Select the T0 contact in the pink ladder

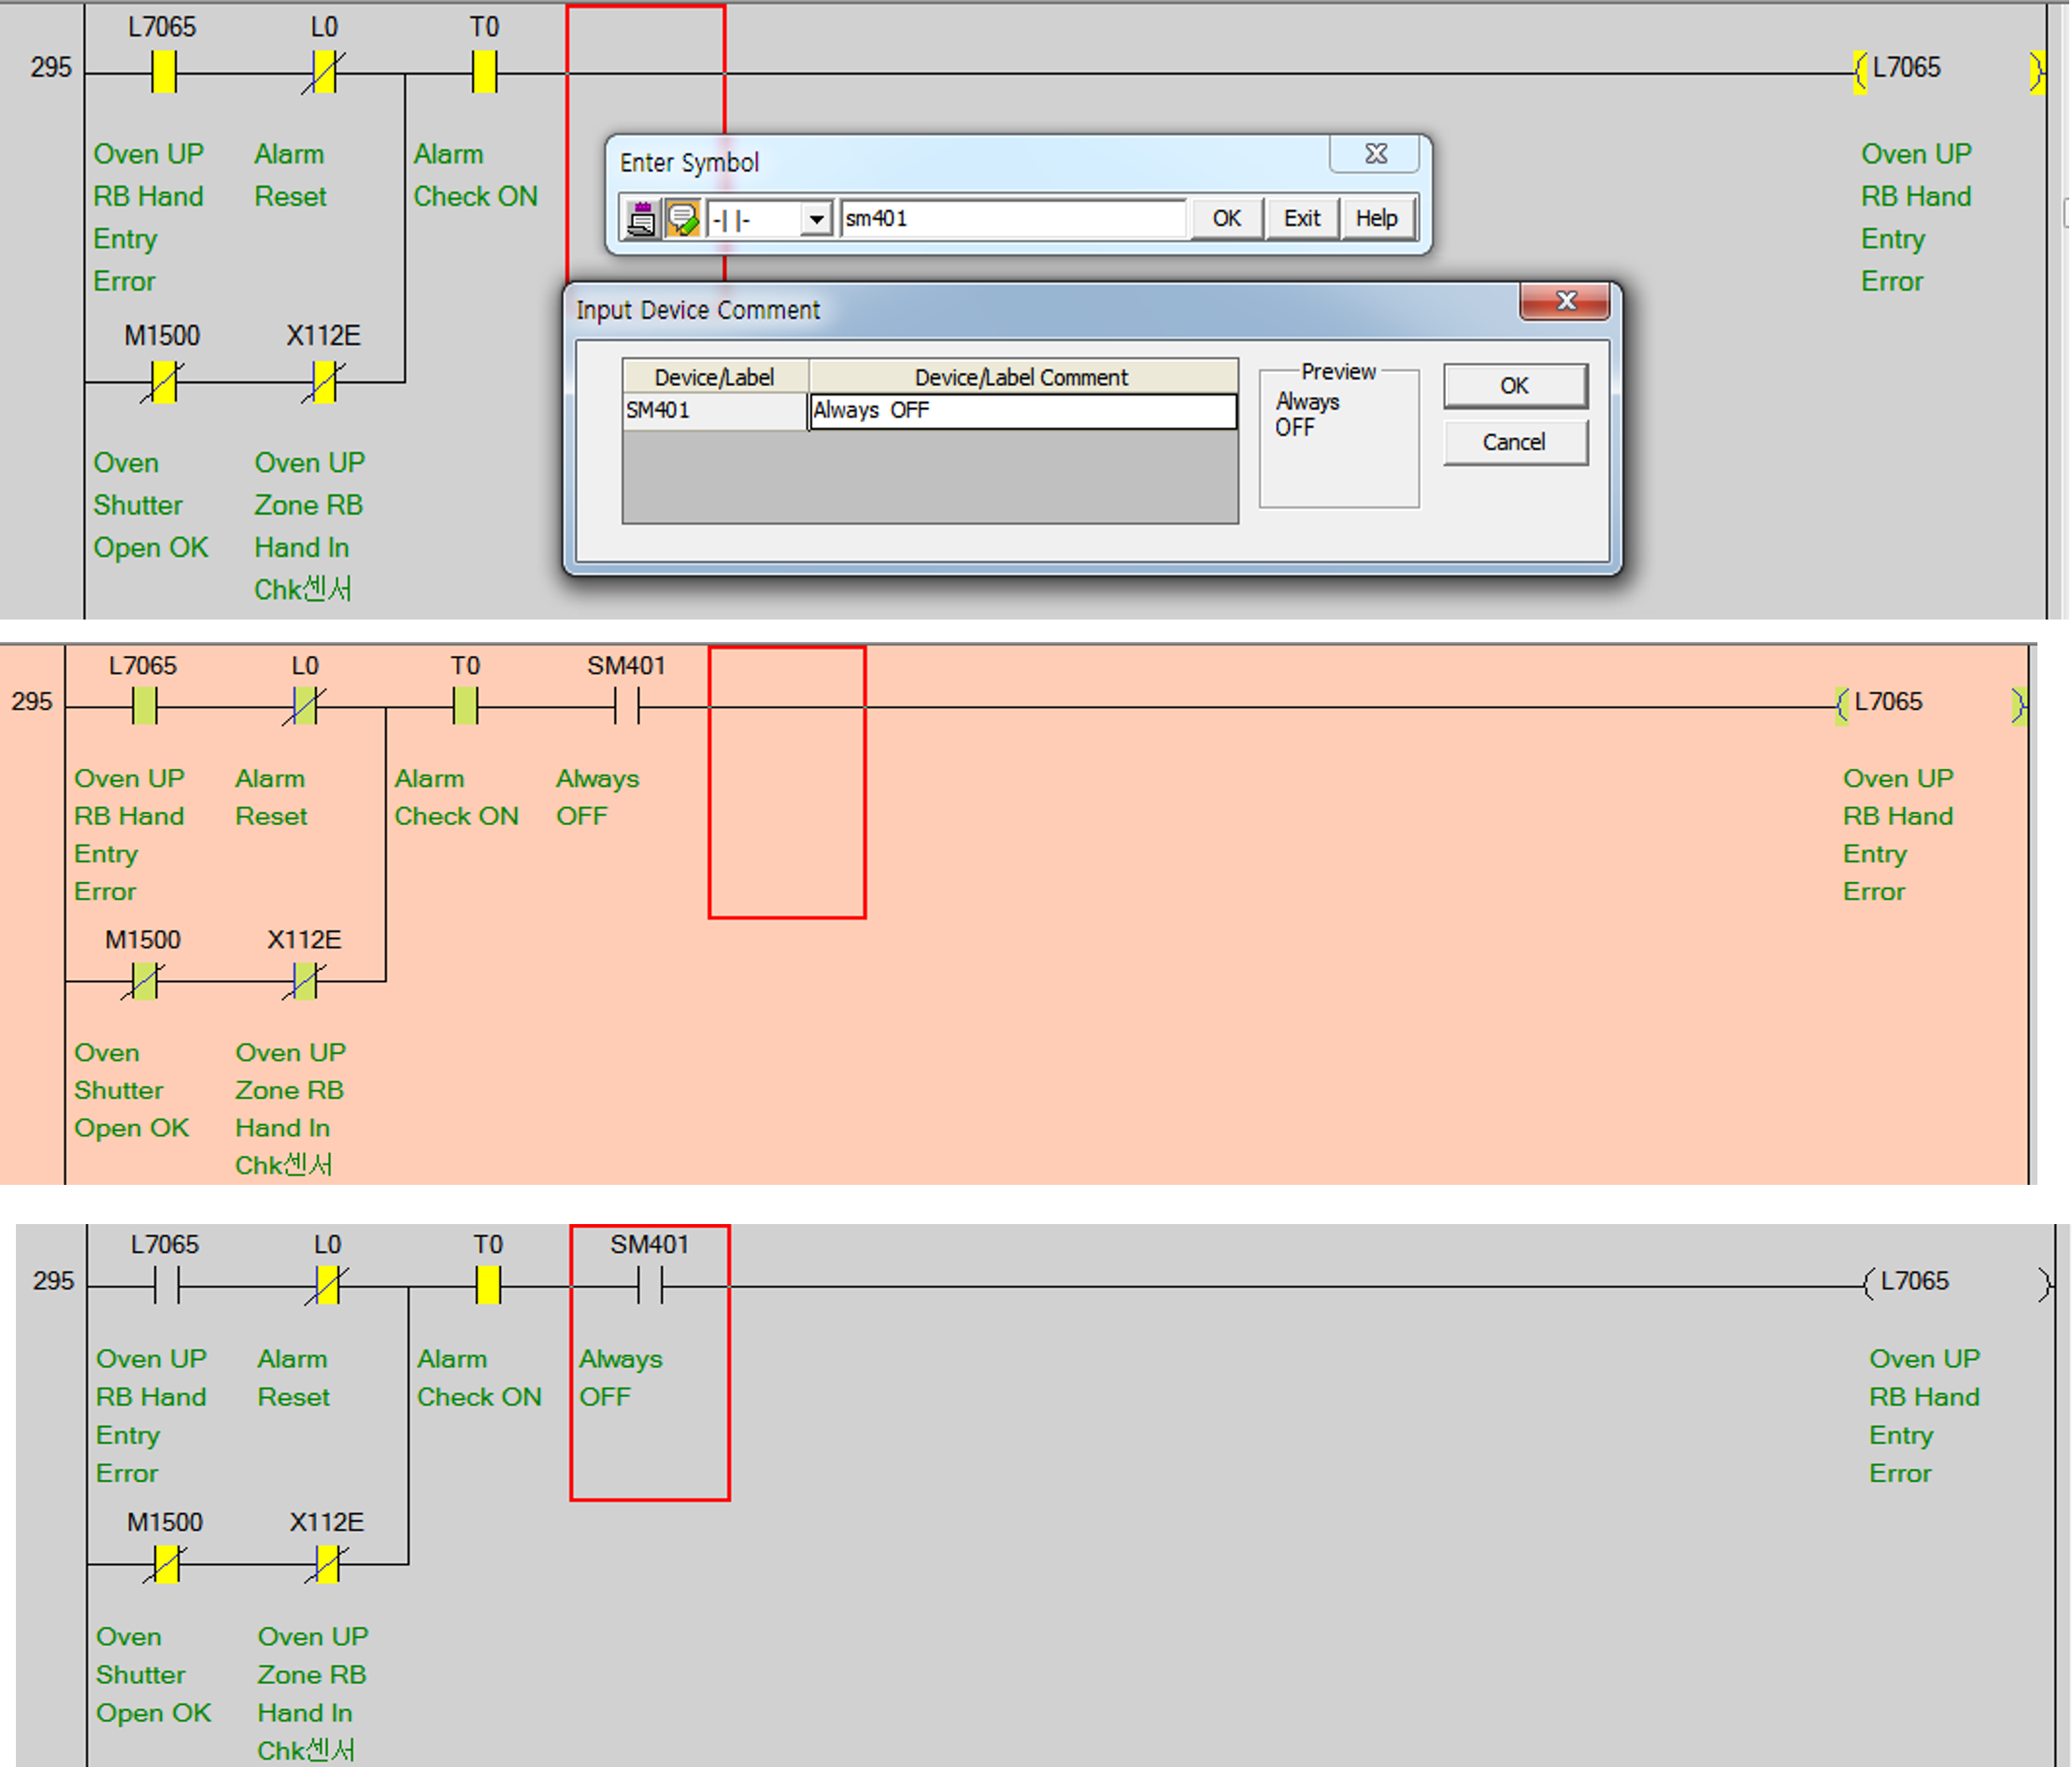coord(465,707)
